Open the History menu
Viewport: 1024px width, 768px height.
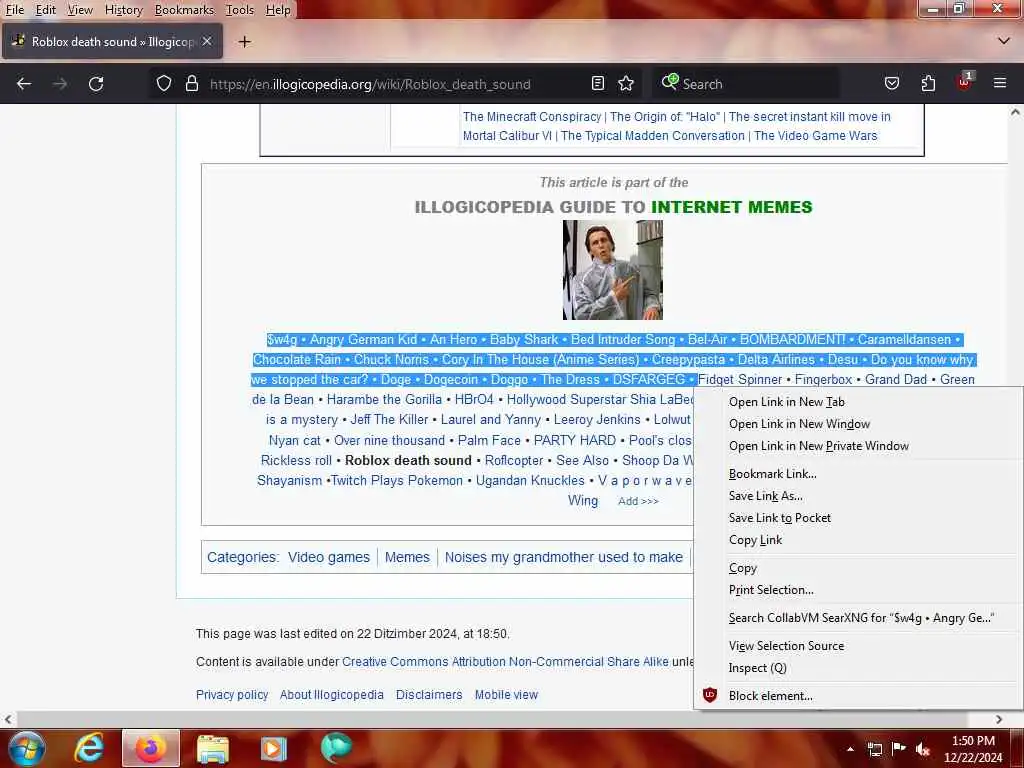[123, 10]
